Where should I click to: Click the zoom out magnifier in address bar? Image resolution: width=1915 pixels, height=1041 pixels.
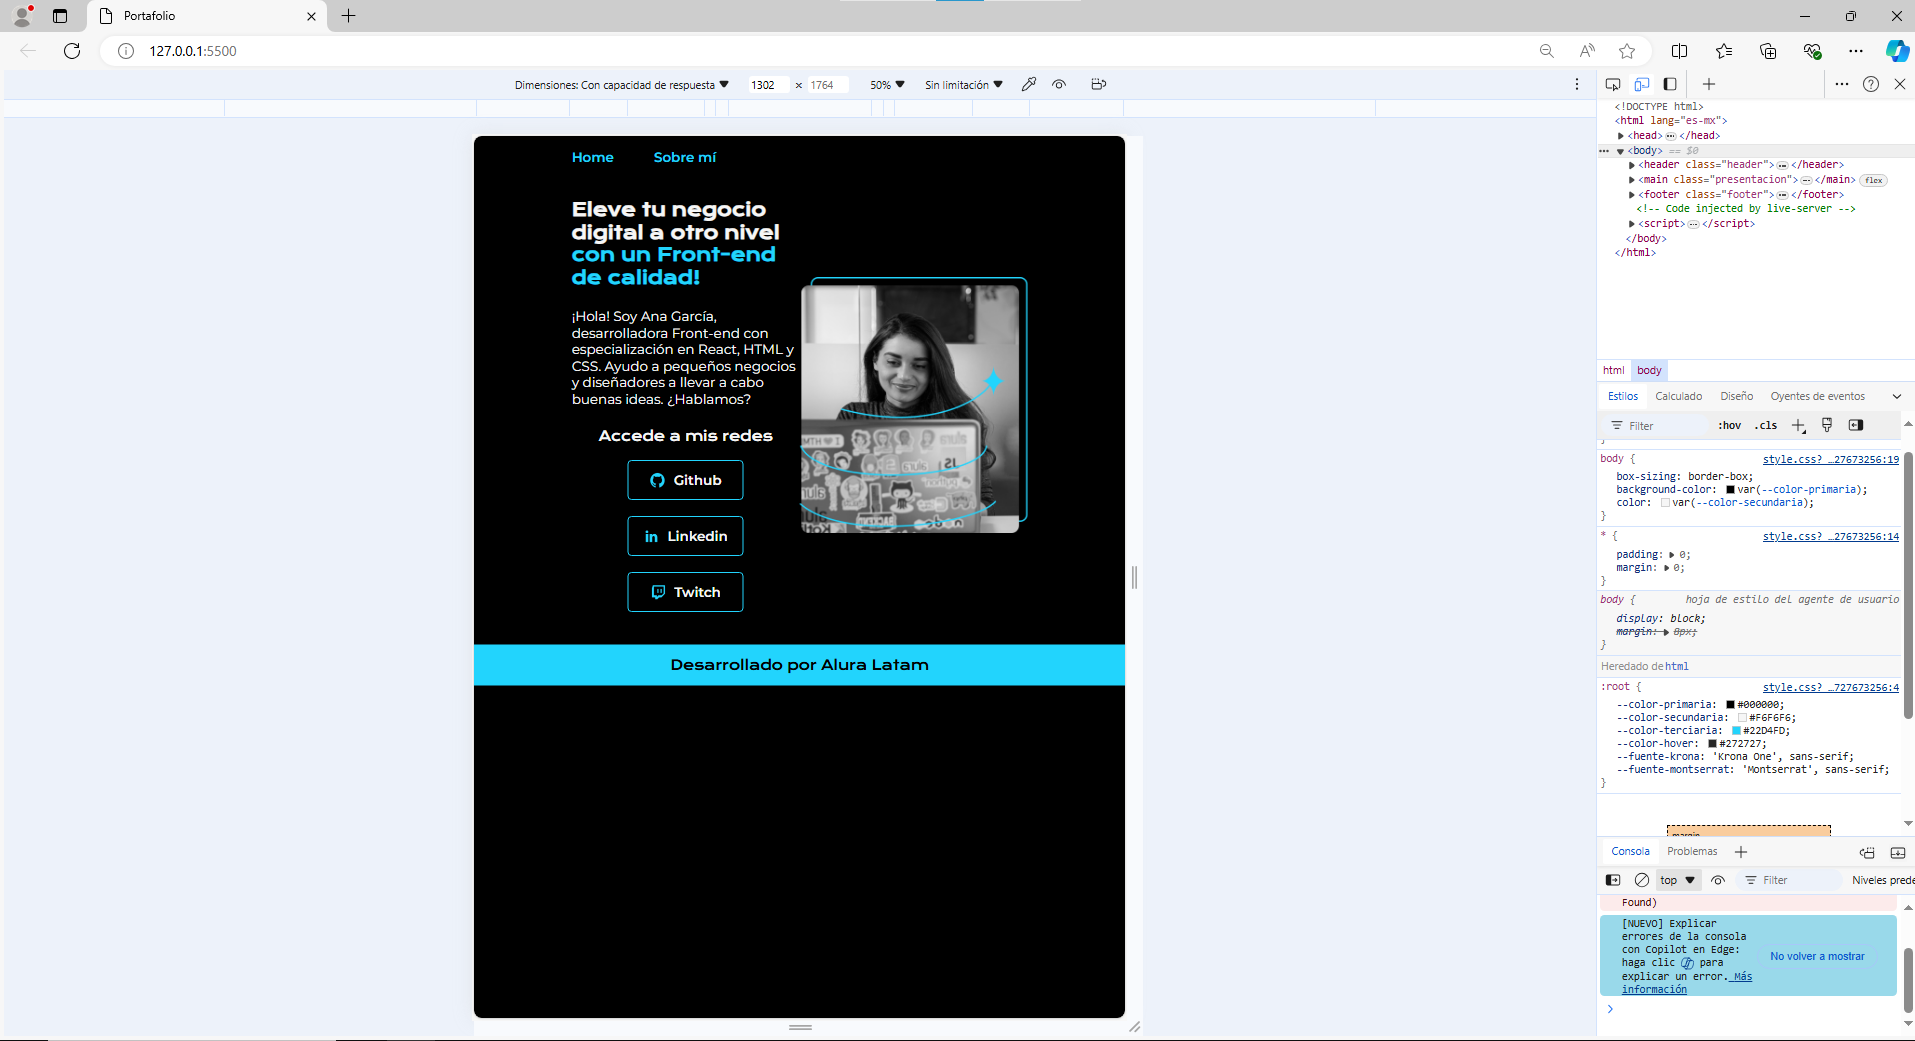1547,51
